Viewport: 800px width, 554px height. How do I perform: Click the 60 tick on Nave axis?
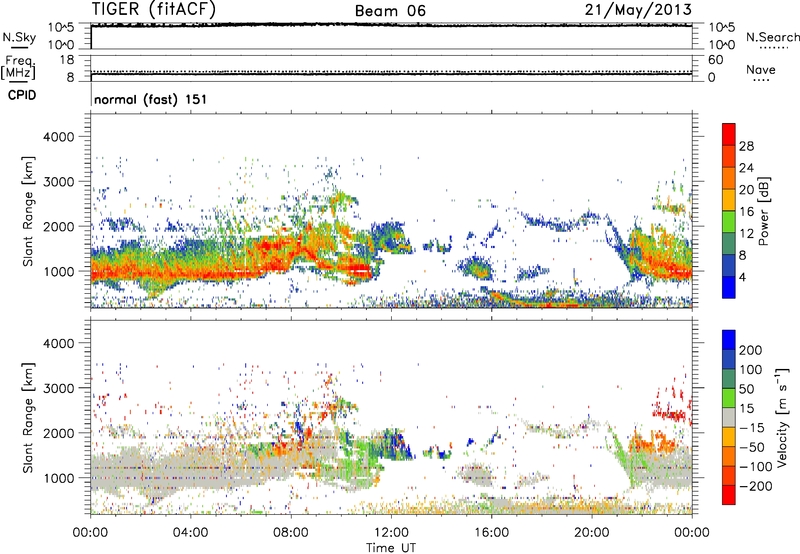pos(716,60)
